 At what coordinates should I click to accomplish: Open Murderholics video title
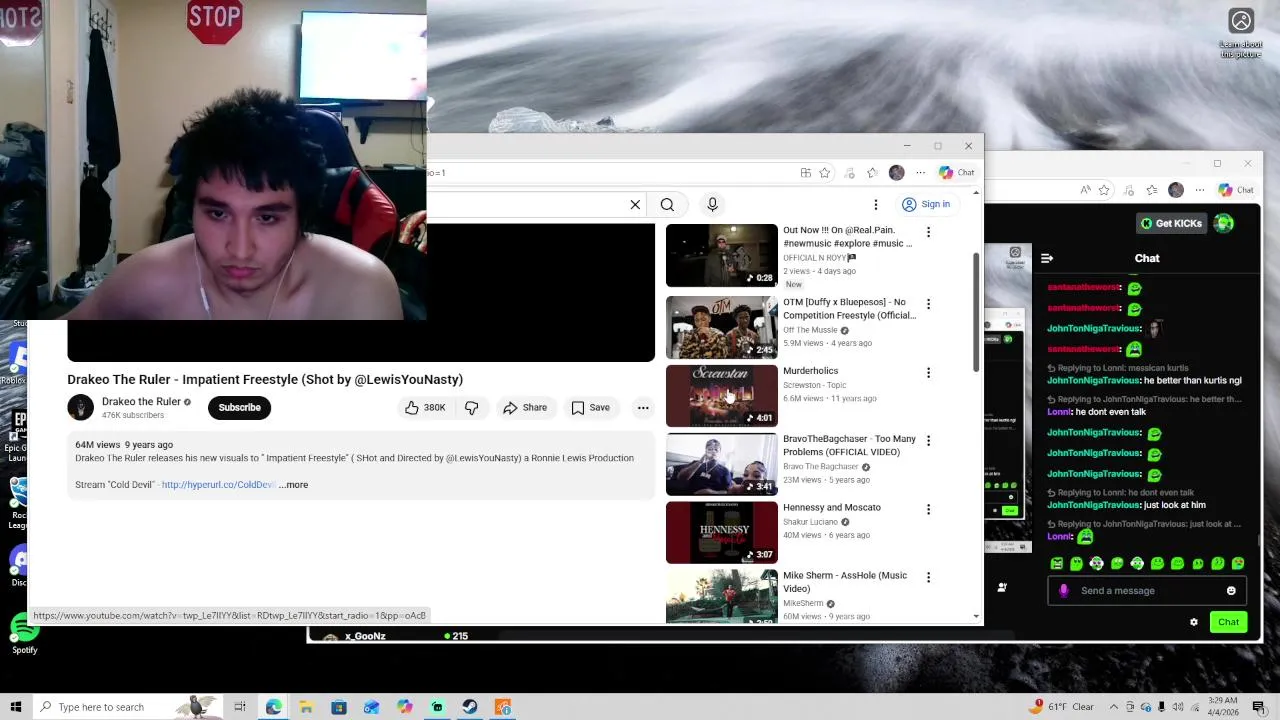tap(810, 371)
